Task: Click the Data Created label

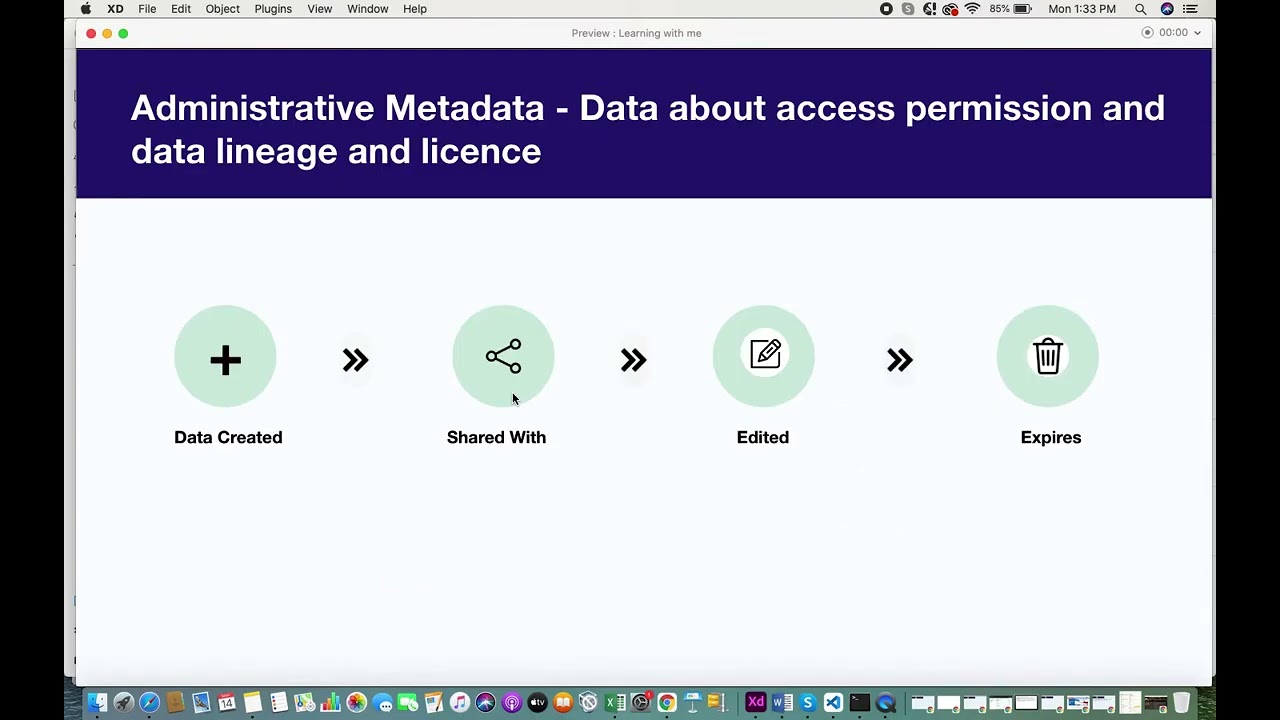Action: 228,437
